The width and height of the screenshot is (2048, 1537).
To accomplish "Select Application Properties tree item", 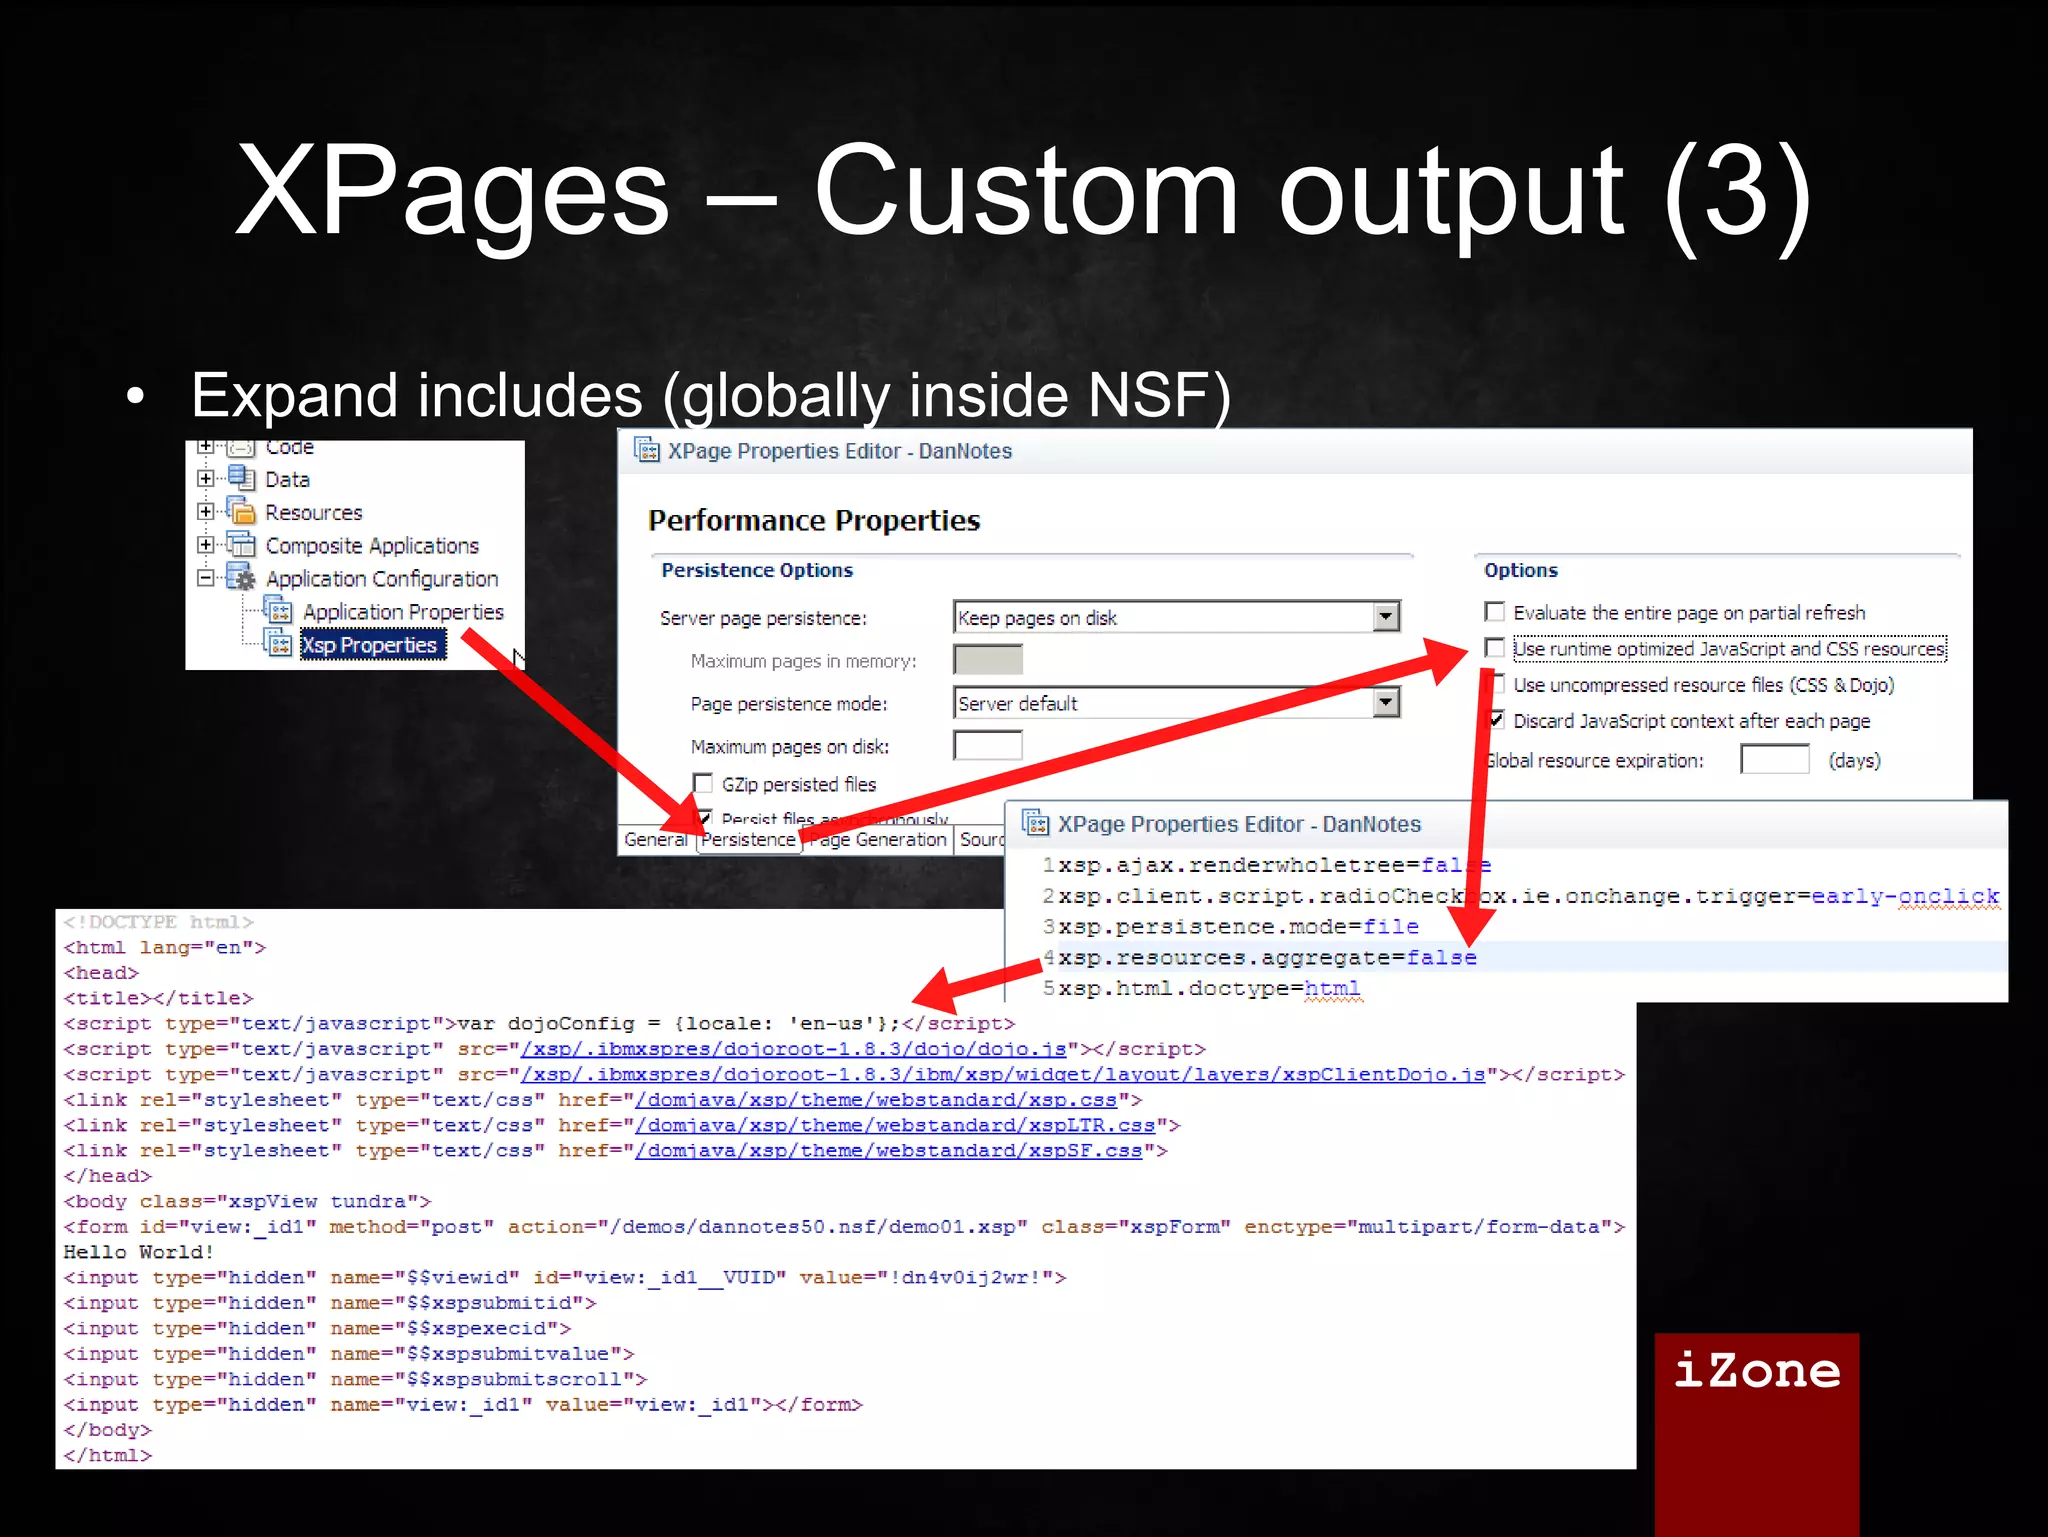I will (403, 611).
